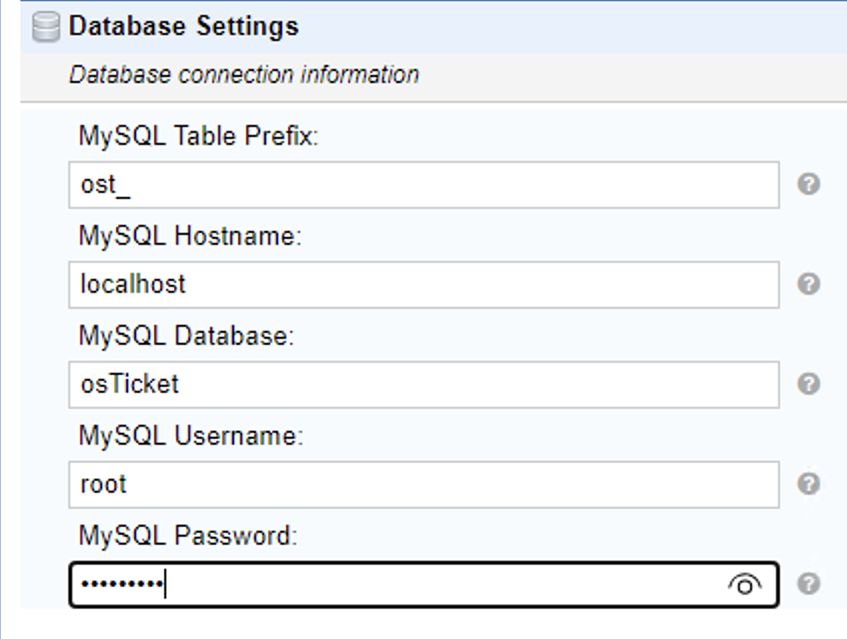
Task: Click the MySQL Database help icon
Action: click(811, 384)
